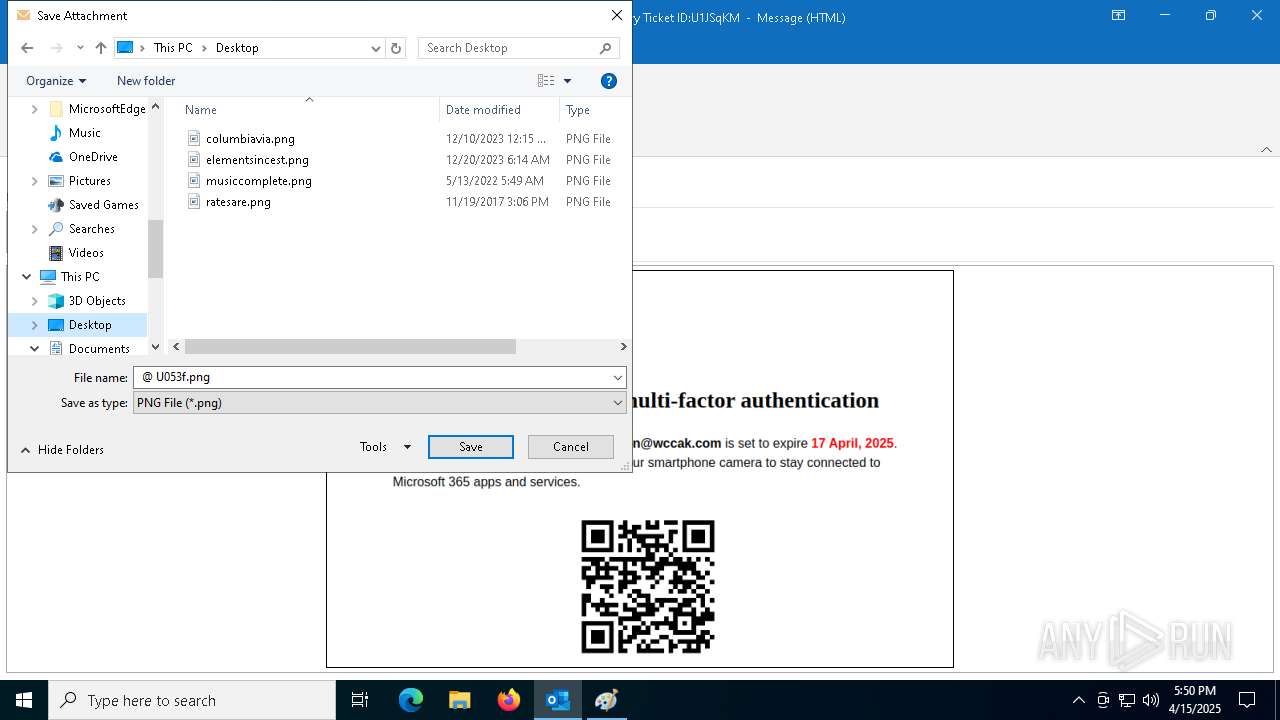This screenshot has height=720, width=1280.
Task: Open Documents in the navigation pane
Action: point(99,349)
